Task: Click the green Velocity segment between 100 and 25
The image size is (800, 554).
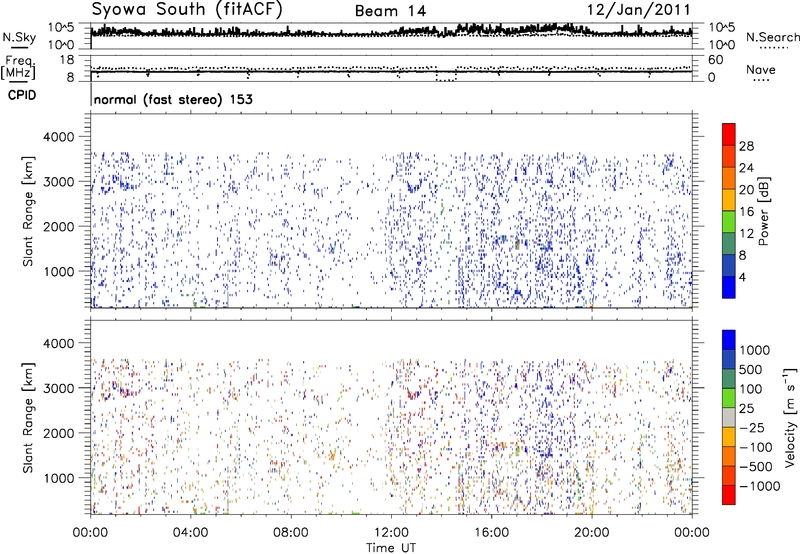Action: tap(729, 398)
